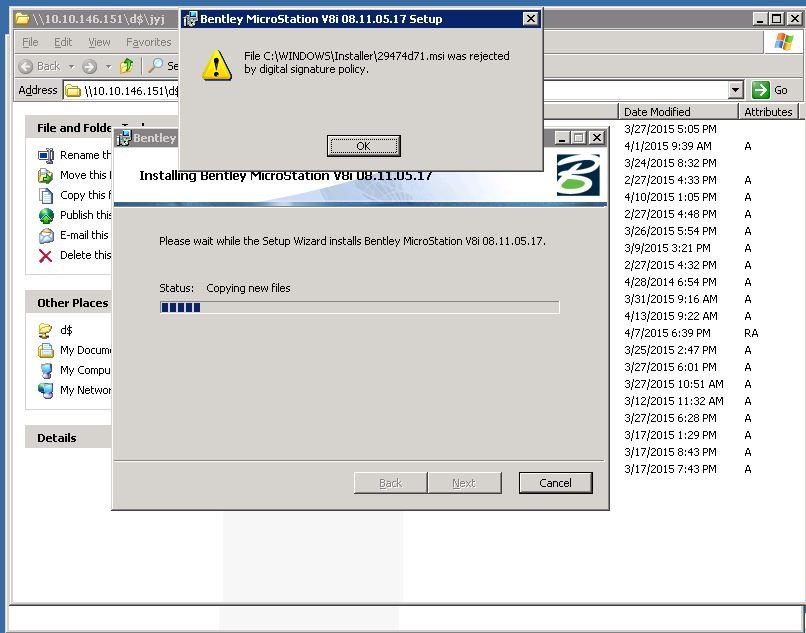Click Rename this file task icon
The width and height of the screenshot is (806, 633).
46,155
